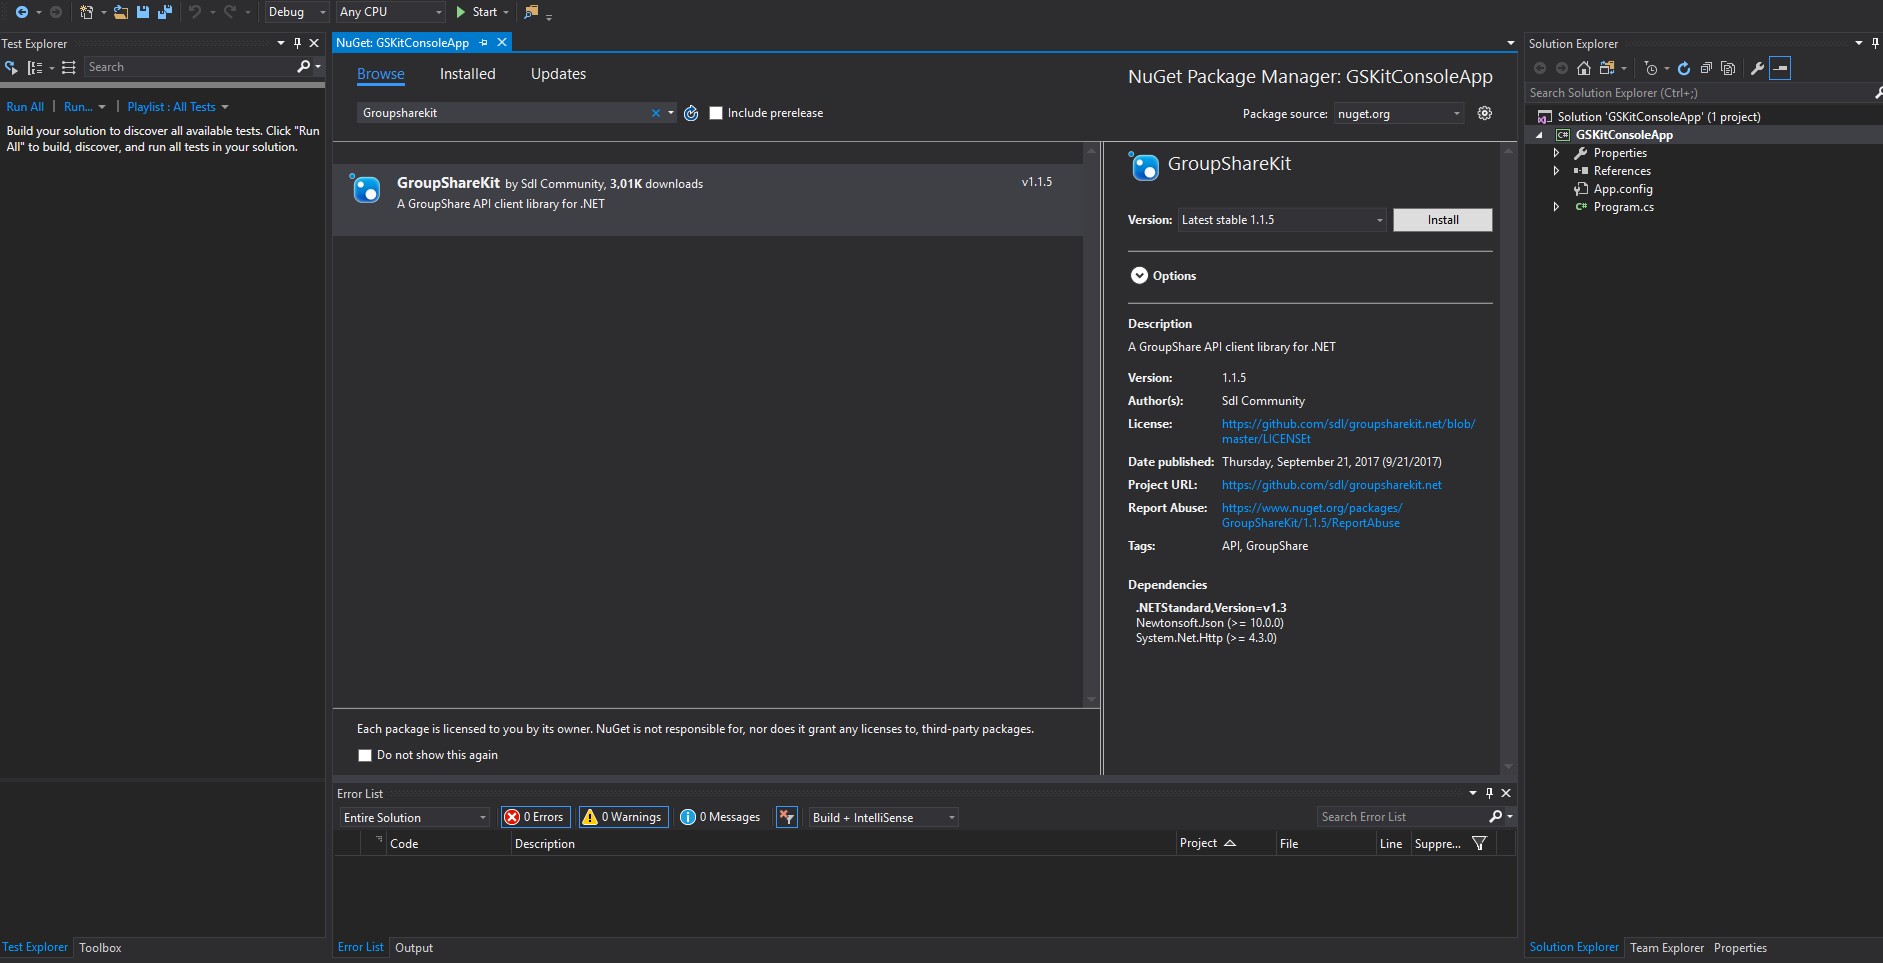Viewport: 1883px width, 963px height.
Task: Pin the NuGet: GSKitConsoleApp tab
Action: (x=484, y=42)
